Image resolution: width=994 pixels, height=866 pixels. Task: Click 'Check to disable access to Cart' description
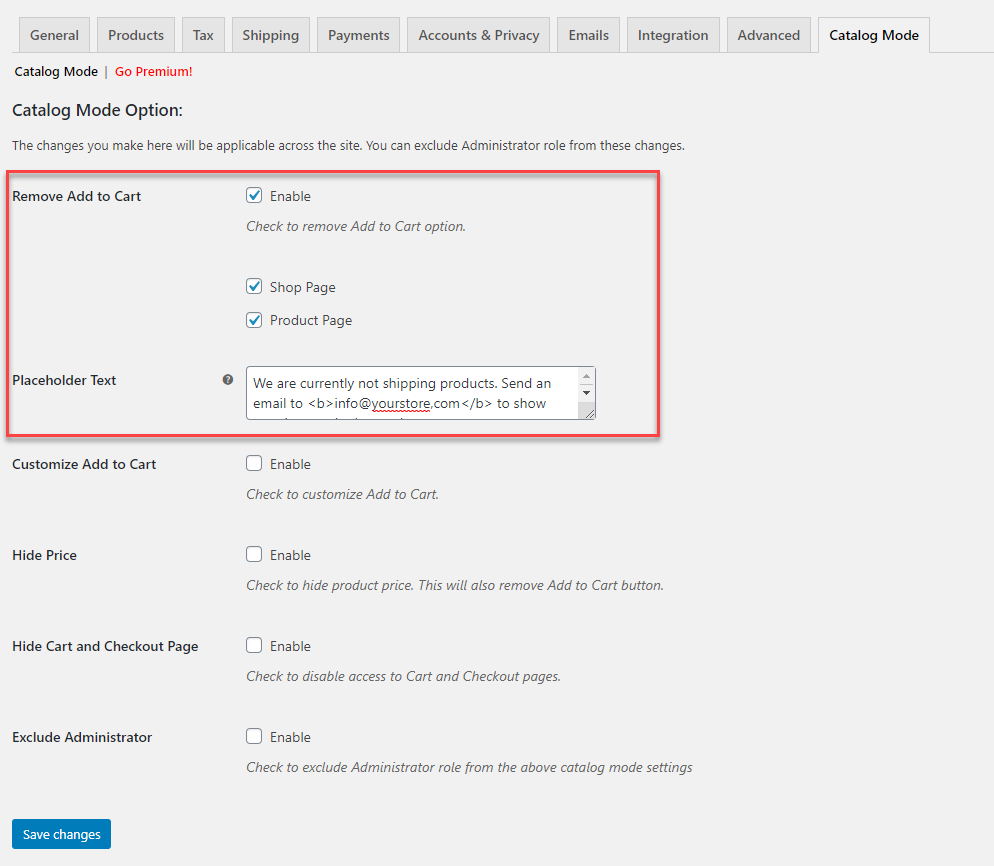pos(403,676)
